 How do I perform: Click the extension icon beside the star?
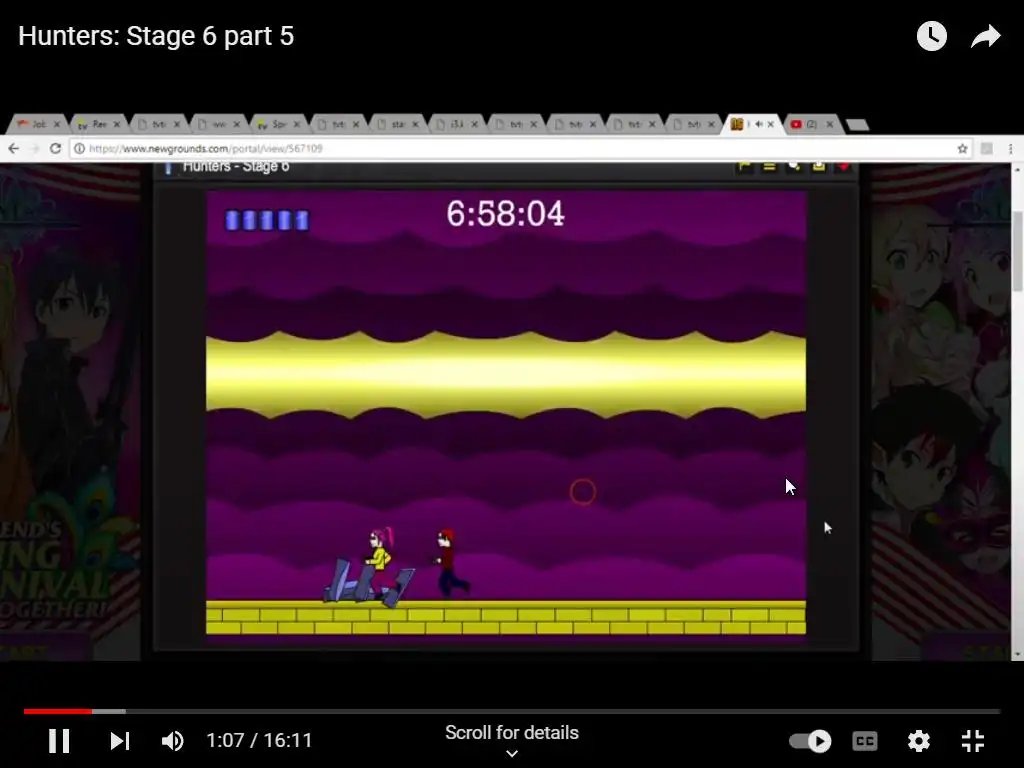click(987, 148)
